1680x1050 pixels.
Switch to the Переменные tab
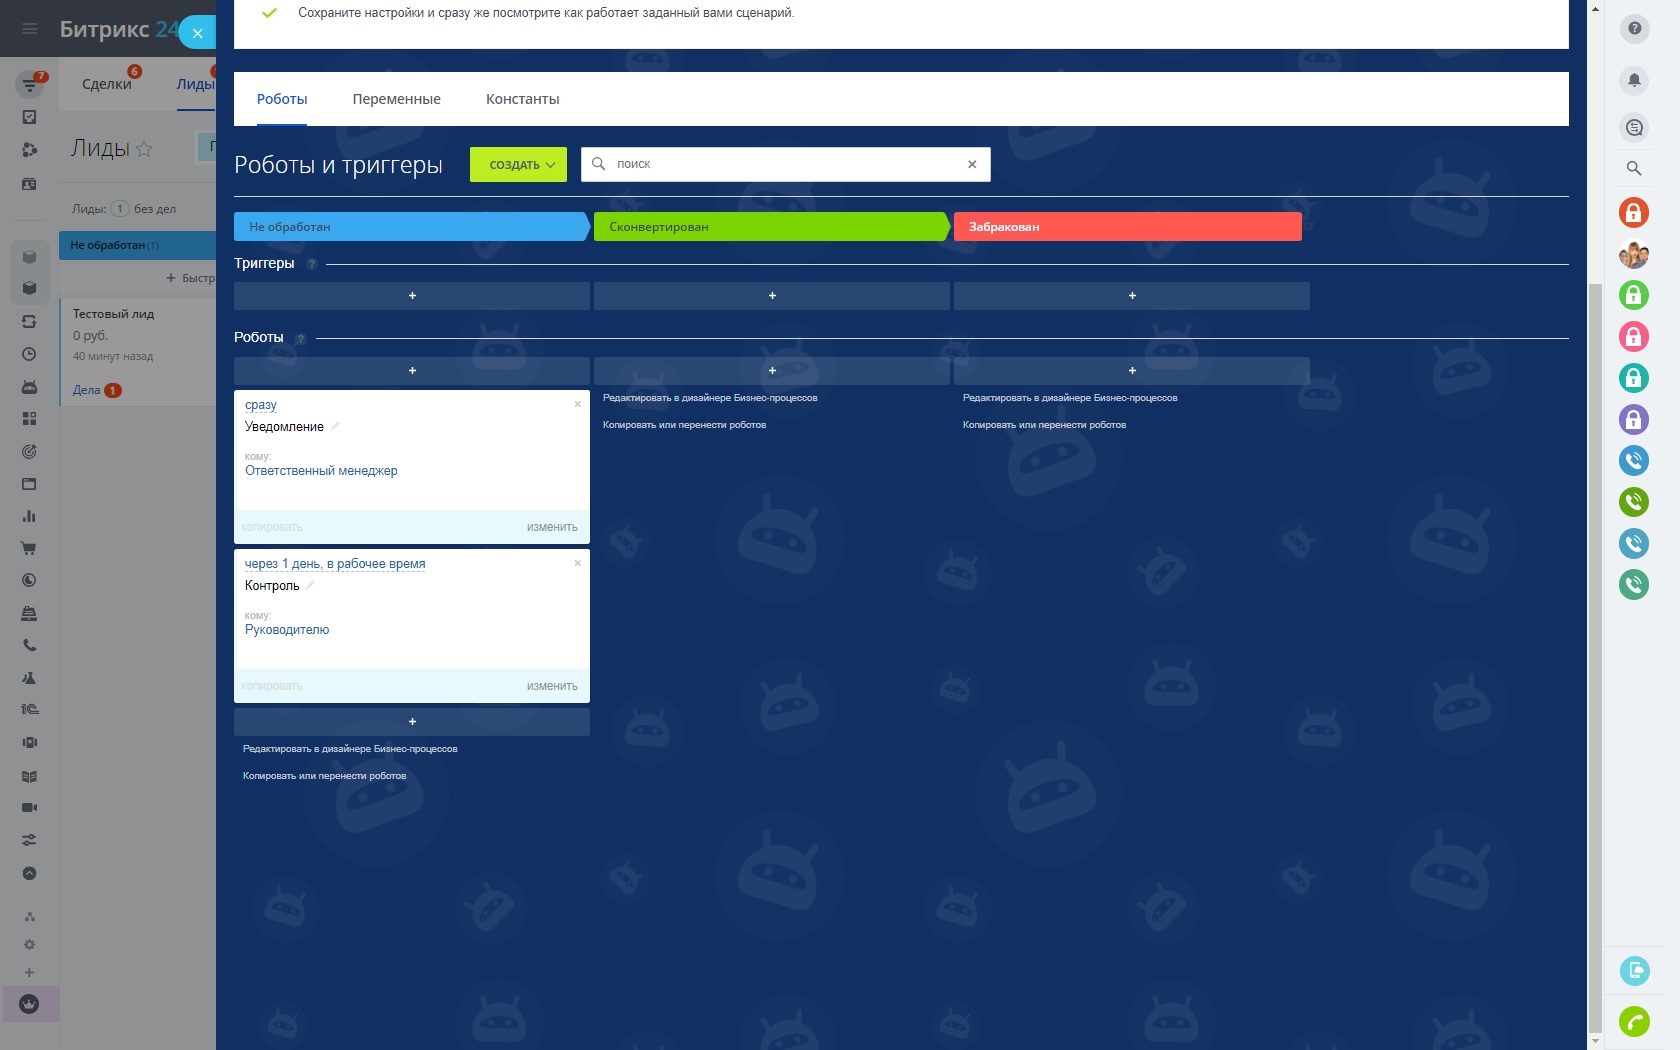pos(396,99)
